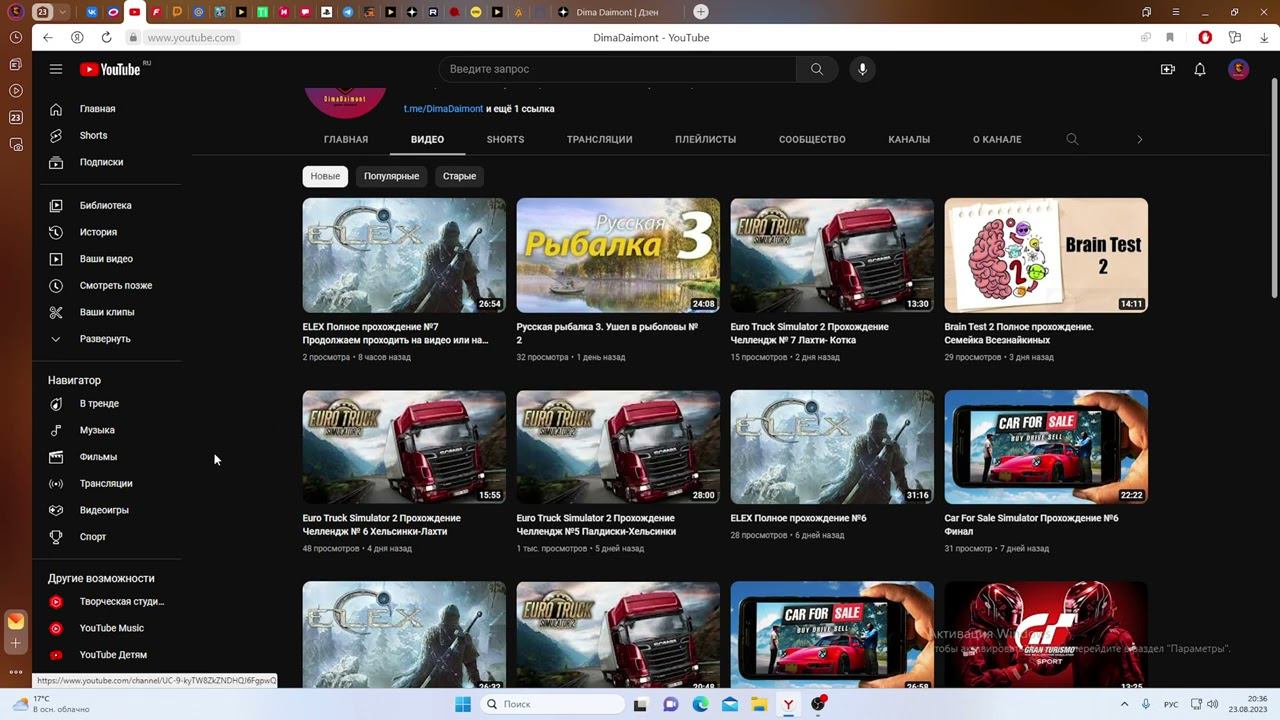Open the 13:30 Euro Truck Simulator thumbnail
The width and height of the screenshot is (1280, 720).
click(832, 255)
